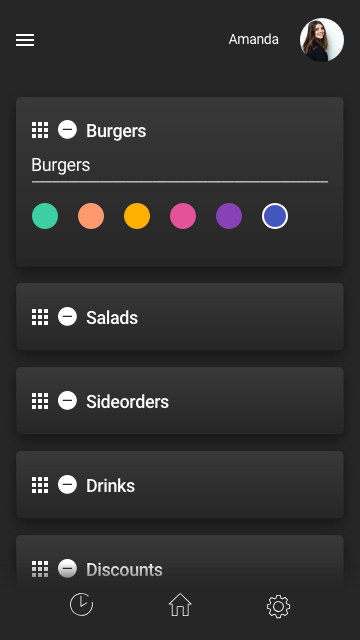Click the grid handle icon for Salads
Screen dimensions: 360x640
pos(40,317)
